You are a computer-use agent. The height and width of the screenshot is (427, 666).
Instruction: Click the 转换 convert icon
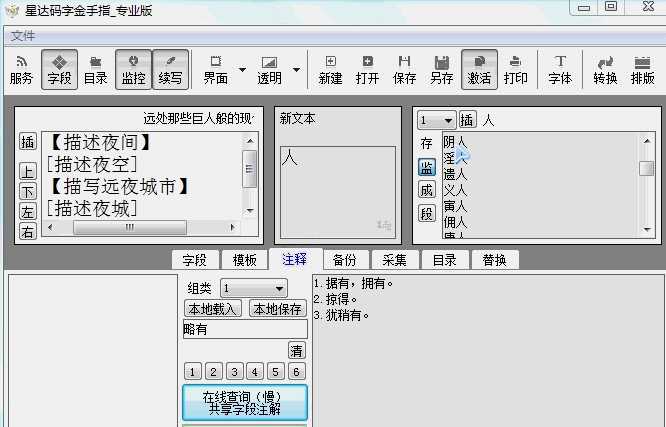tap(605, 70)
